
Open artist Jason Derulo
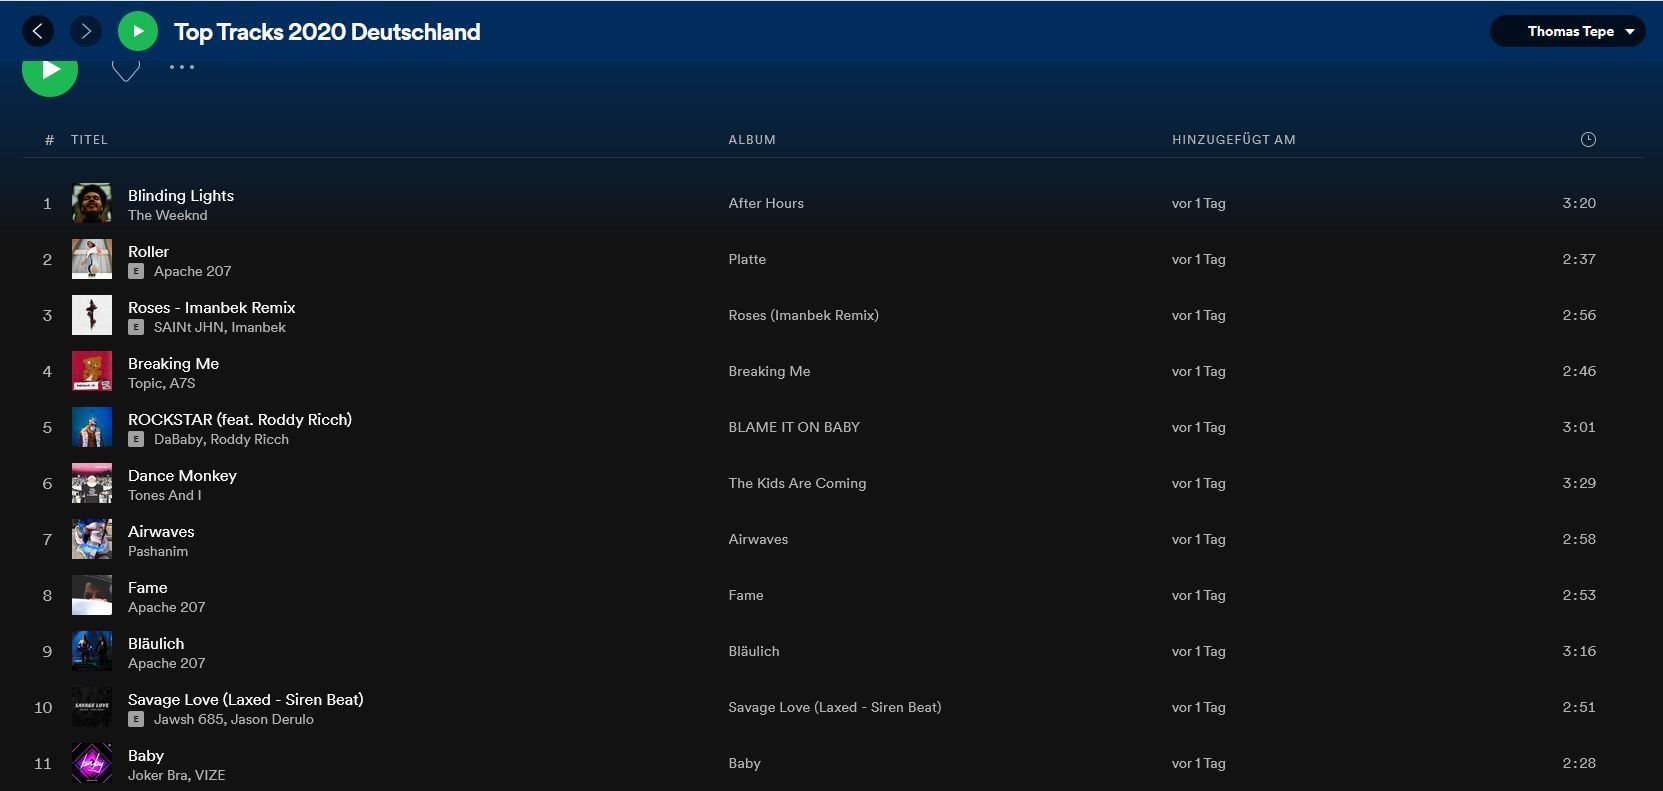[x=273, y=719]
